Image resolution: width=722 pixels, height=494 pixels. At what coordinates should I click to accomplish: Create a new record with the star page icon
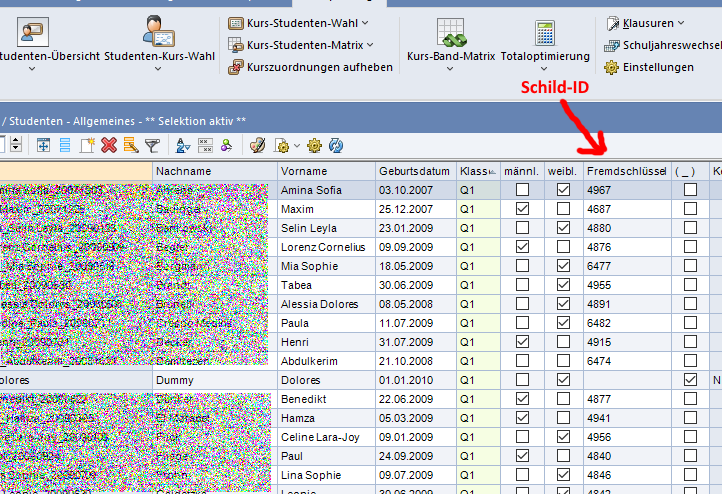87,145
